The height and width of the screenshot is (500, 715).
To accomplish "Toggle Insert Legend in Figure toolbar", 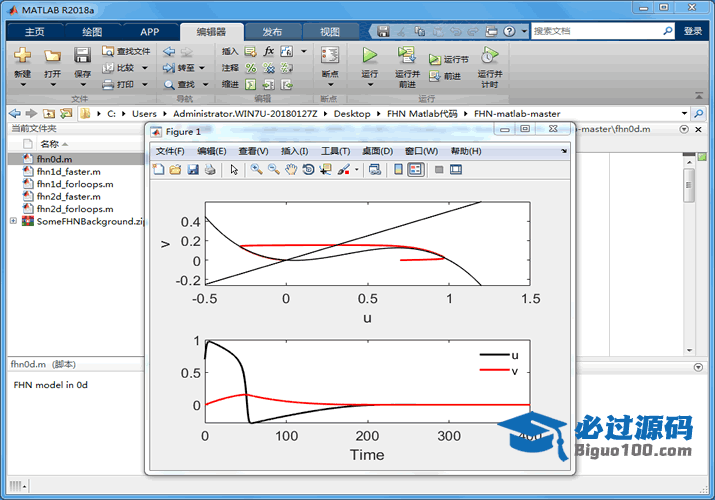I will 415,170.
